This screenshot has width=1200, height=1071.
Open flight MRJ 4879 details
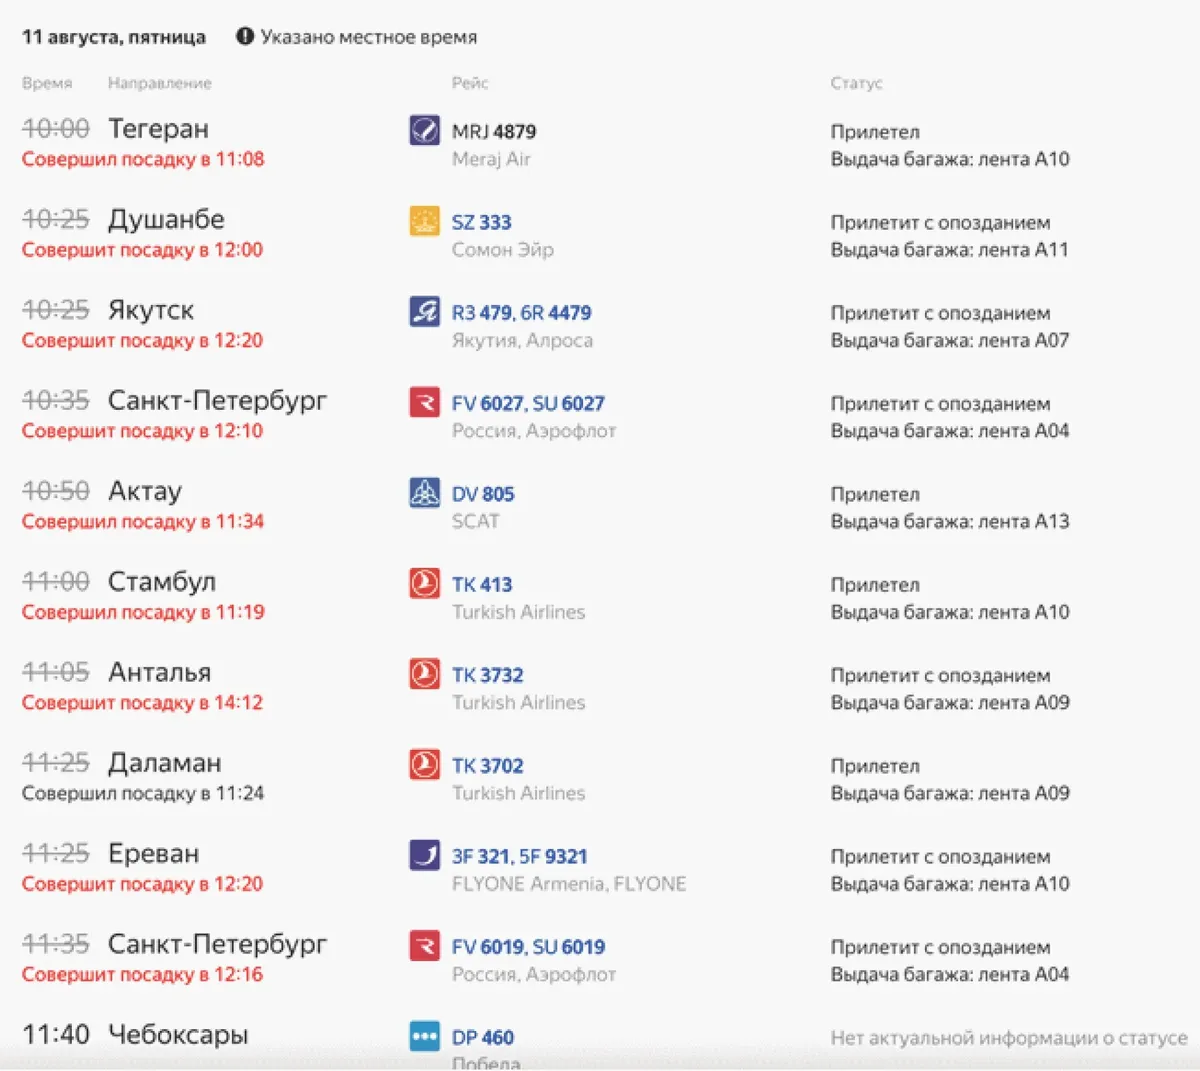pos(493,131)
